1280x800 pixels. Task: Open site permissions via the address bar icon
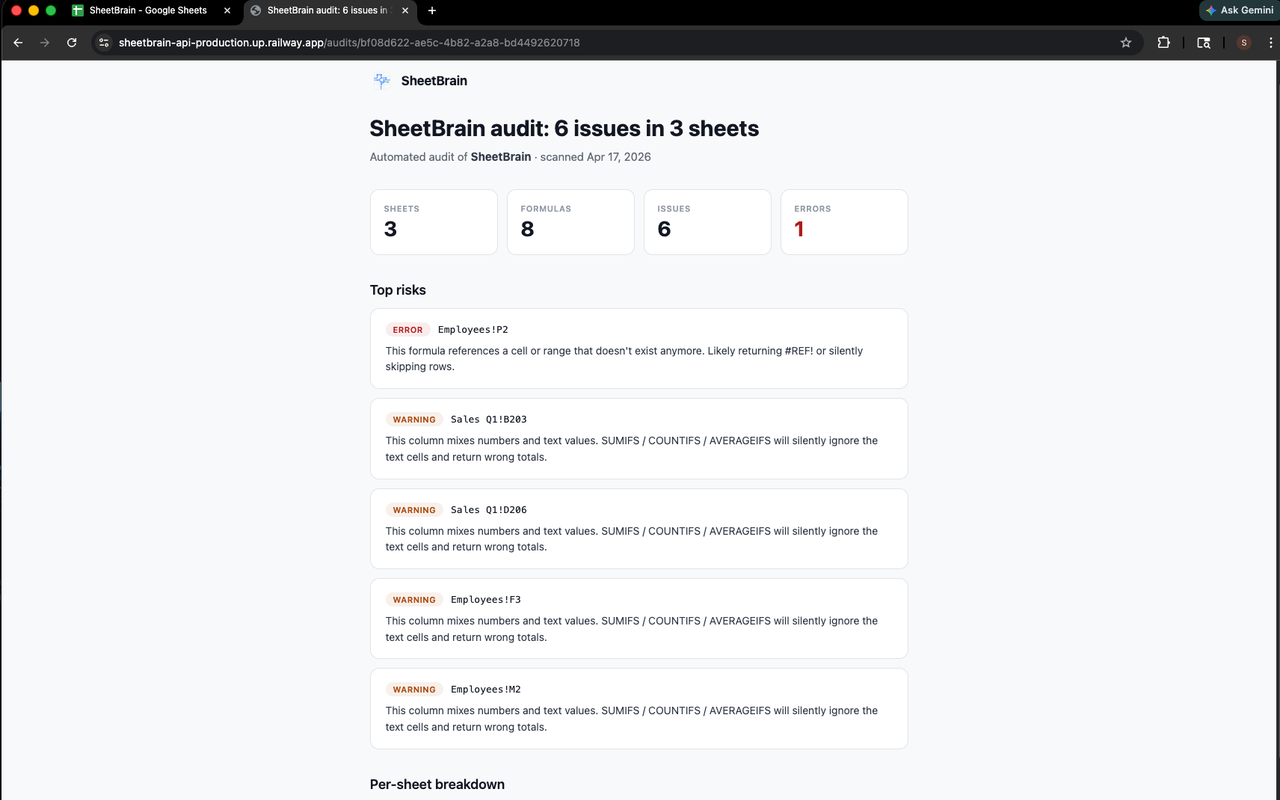coord(103,42)
